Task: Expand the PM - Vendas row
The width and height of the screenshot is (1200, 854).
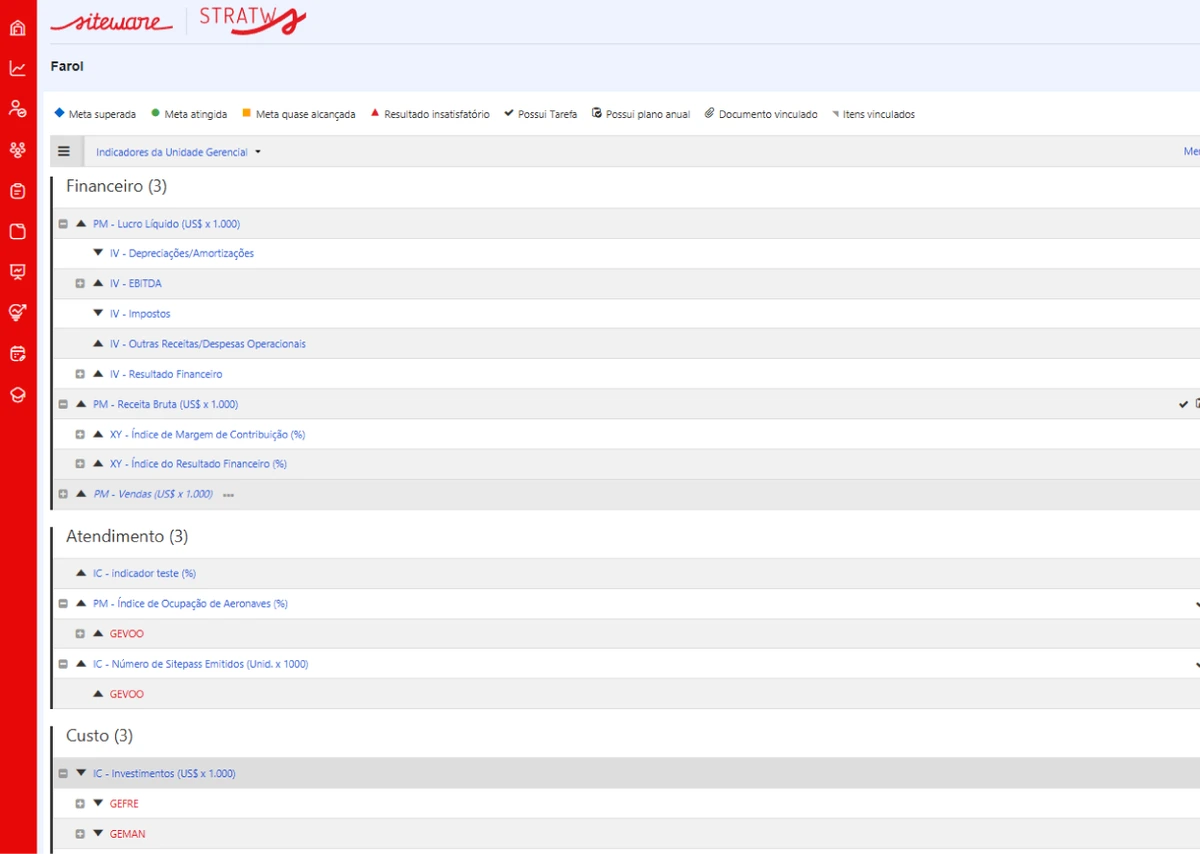Action: [x=63, y=494]
